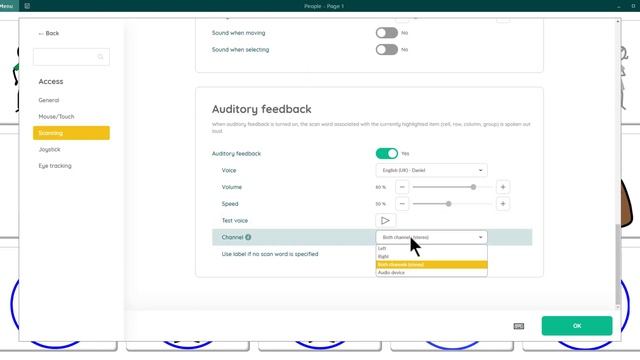
Task: Open the Eye tracking settings
Action: 55,166
